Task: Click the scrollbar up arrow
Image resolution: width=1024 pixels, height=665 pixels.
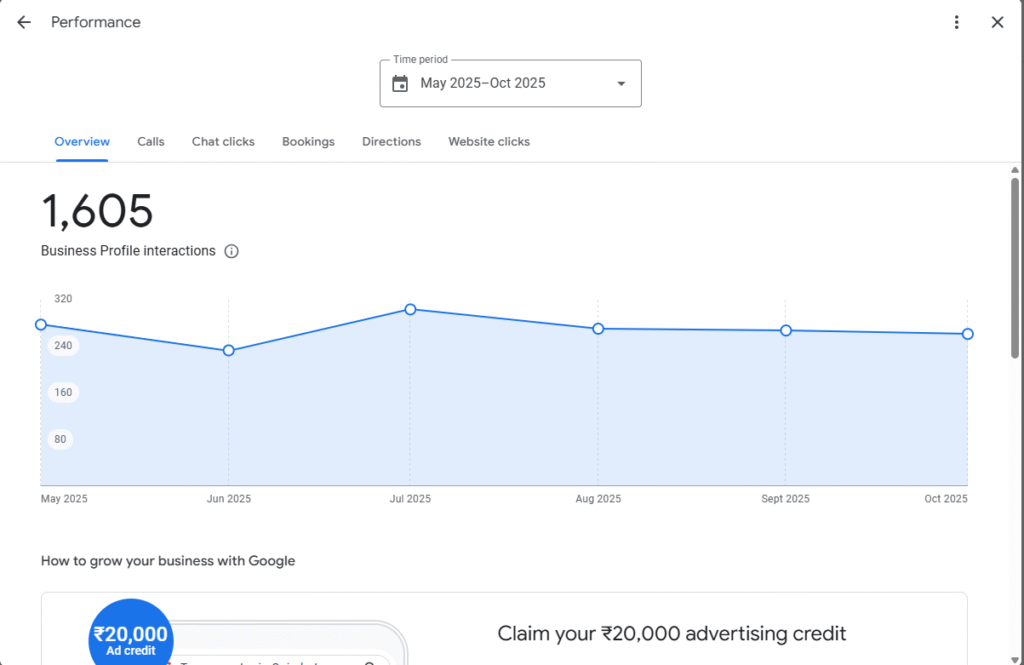Action: coord(1016,170)
